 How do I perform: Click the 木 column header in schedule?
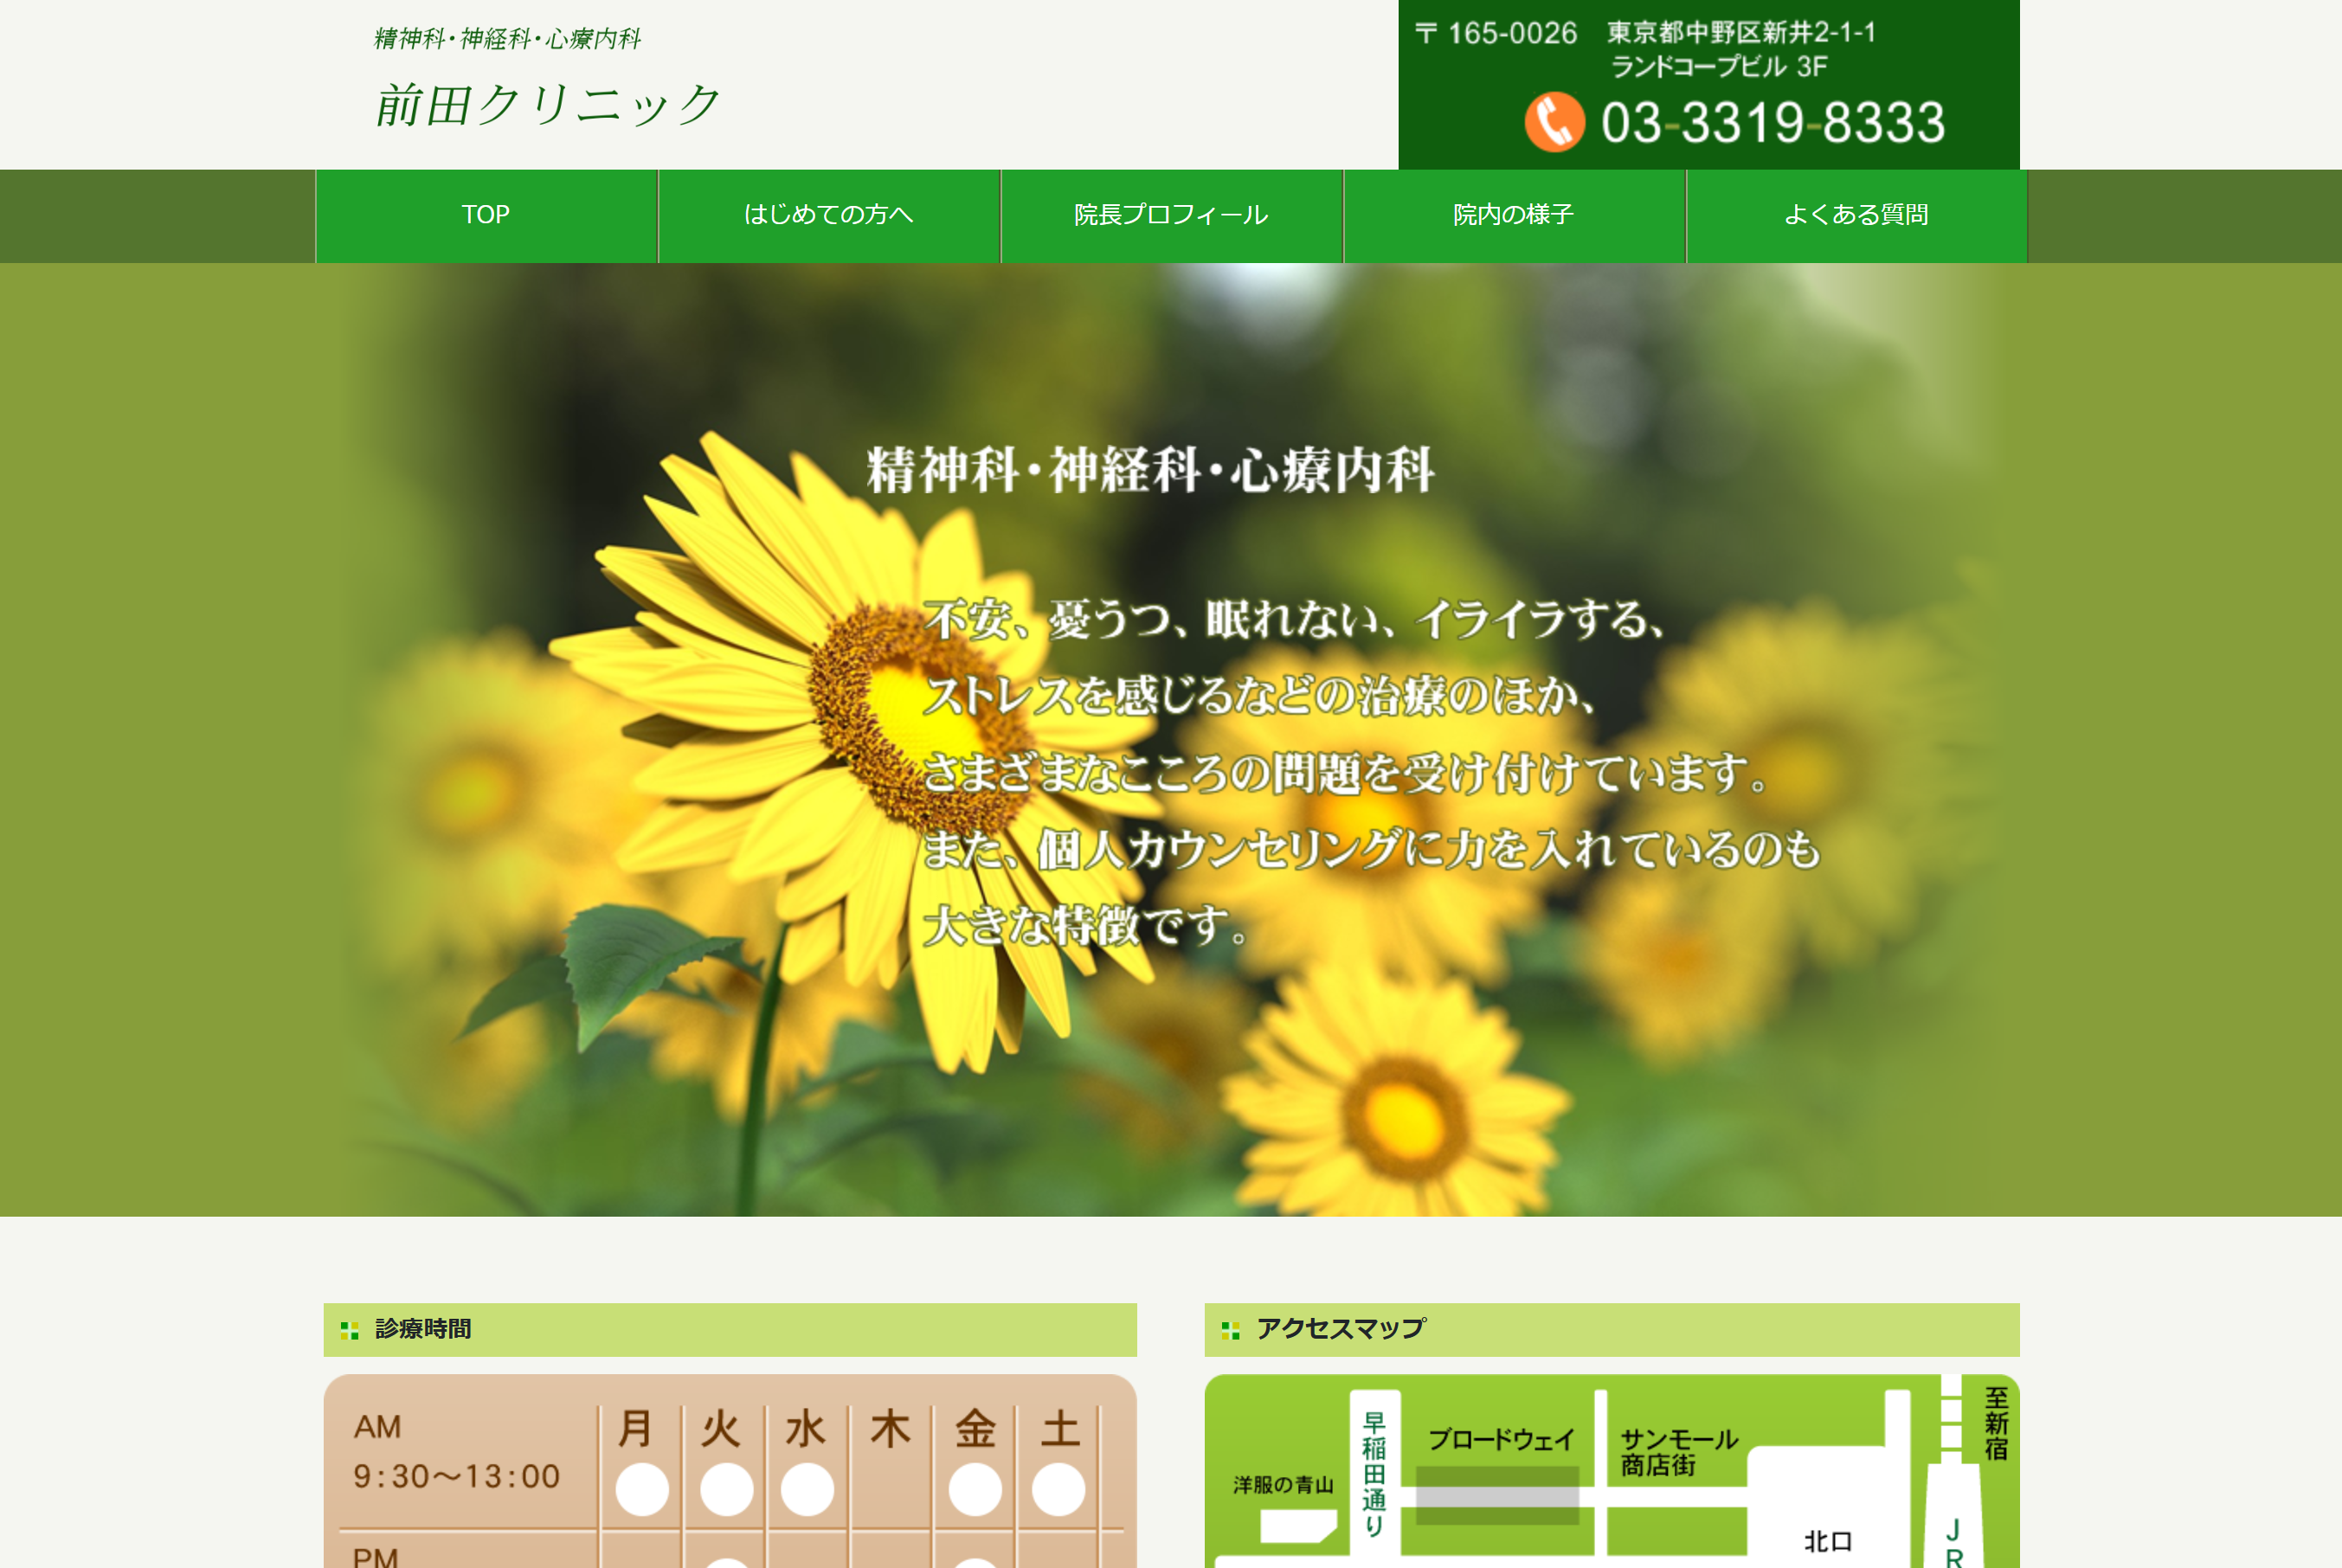(890, 1429)
